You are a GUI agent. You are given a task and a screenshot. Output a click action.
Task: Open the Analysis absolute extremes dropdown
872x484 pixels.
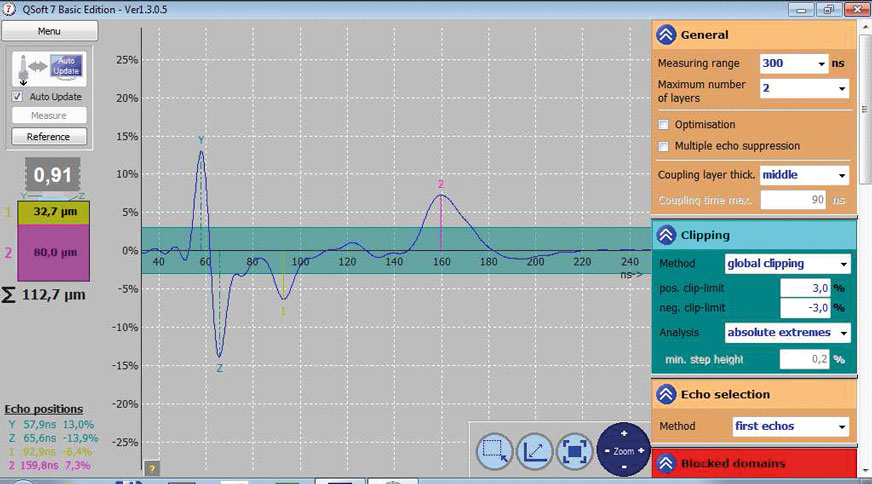[x=787, y=332]
